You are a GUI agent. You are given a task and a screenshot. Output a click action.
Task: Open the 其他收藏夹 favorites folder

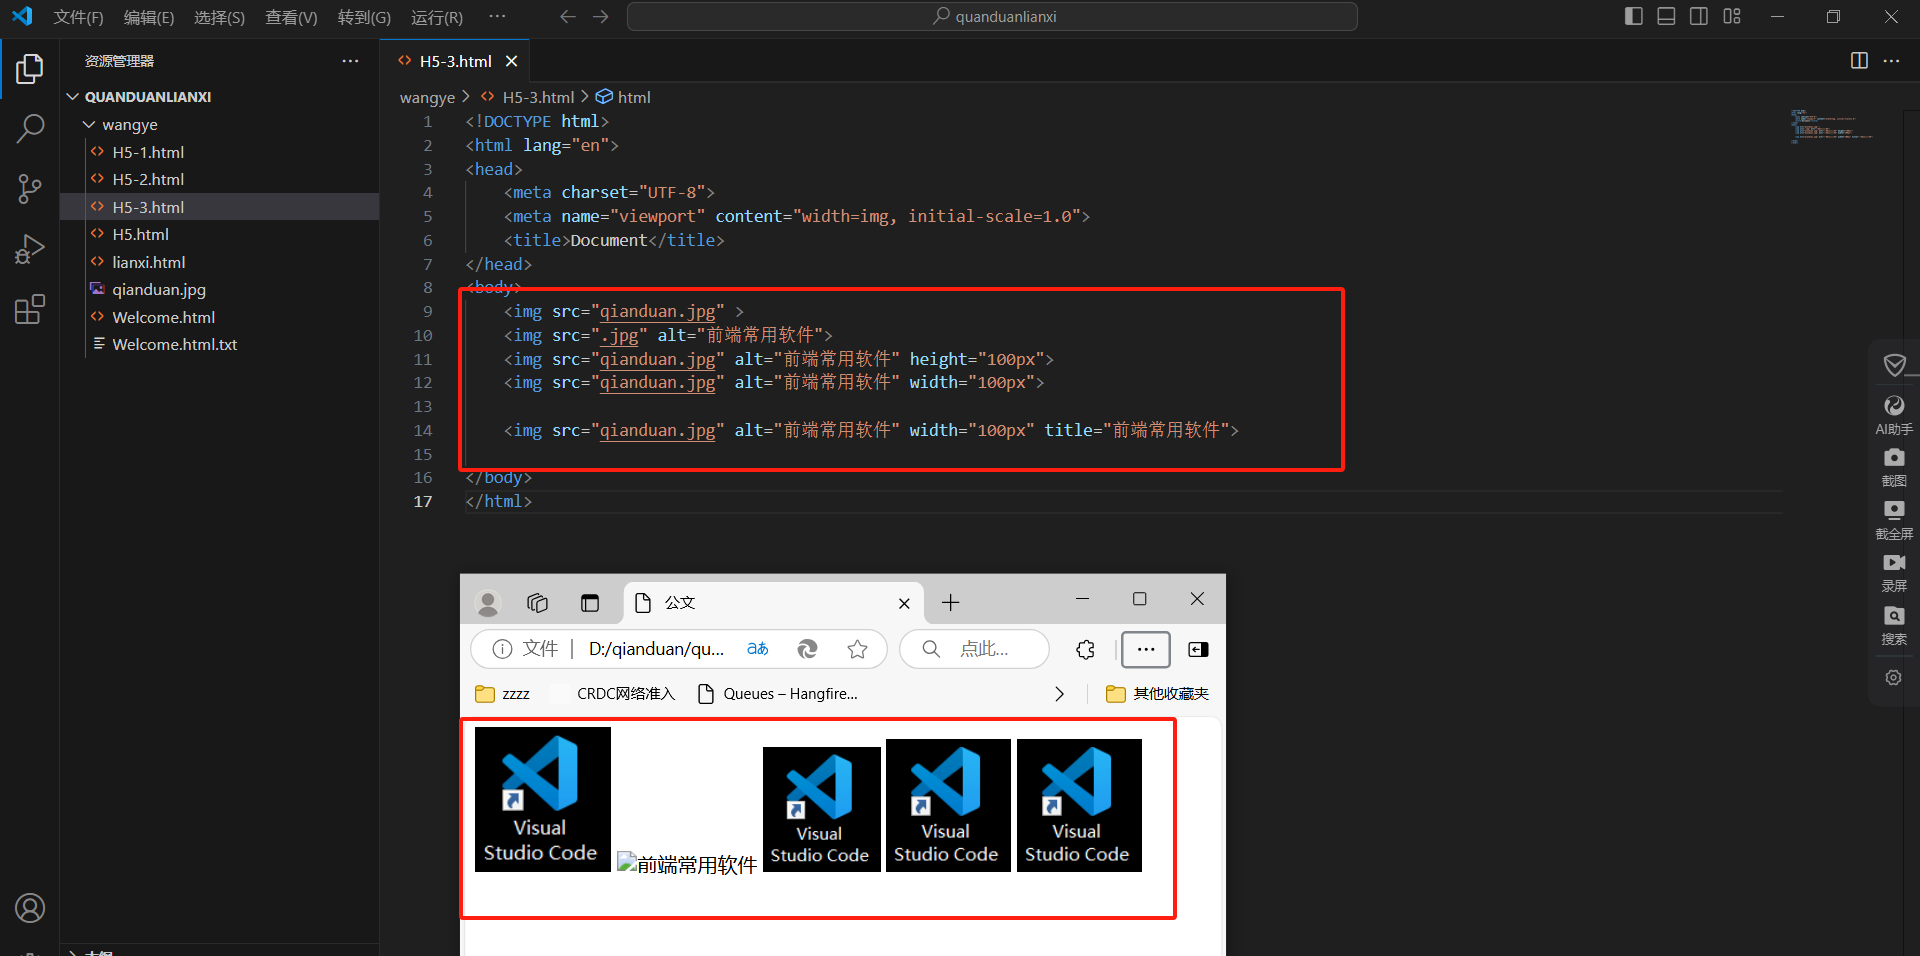[x=1158, y=694]
